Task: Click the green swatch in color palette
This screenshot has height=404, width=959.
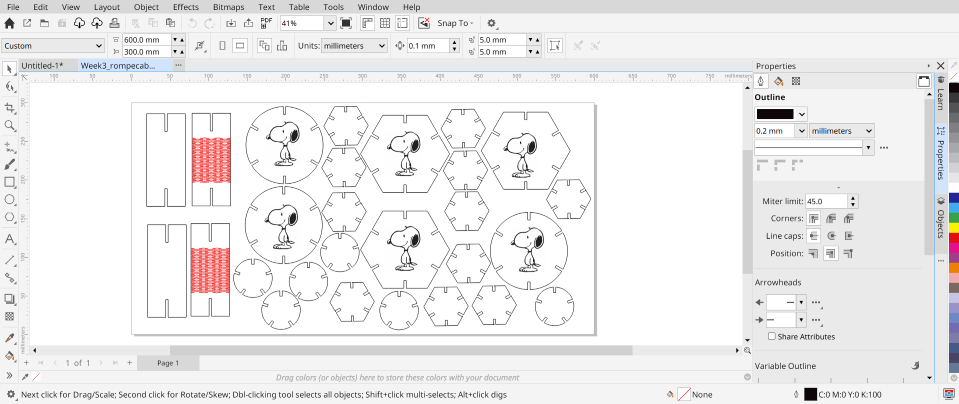Action: [x=953, y=218]
